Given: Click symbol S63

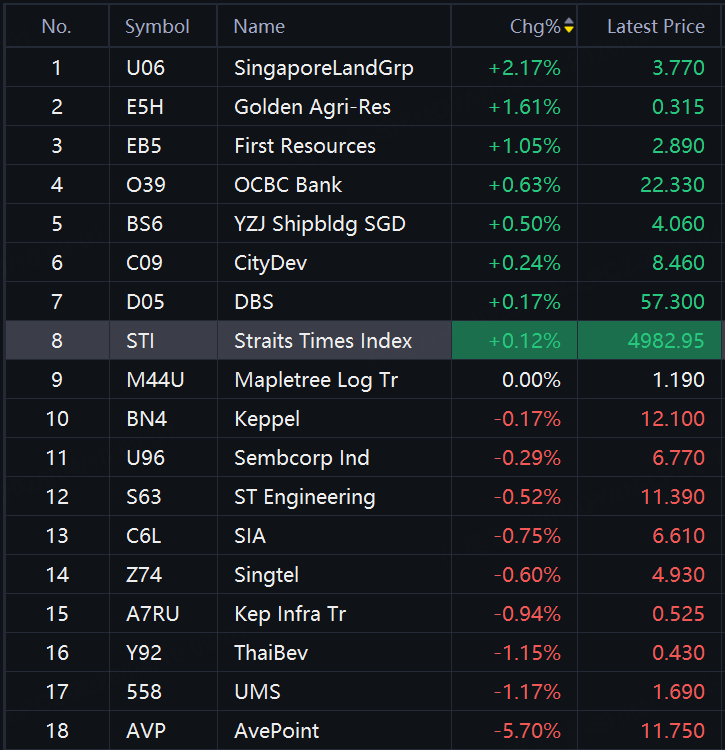Looking at the screenshot, I should 143,497.
